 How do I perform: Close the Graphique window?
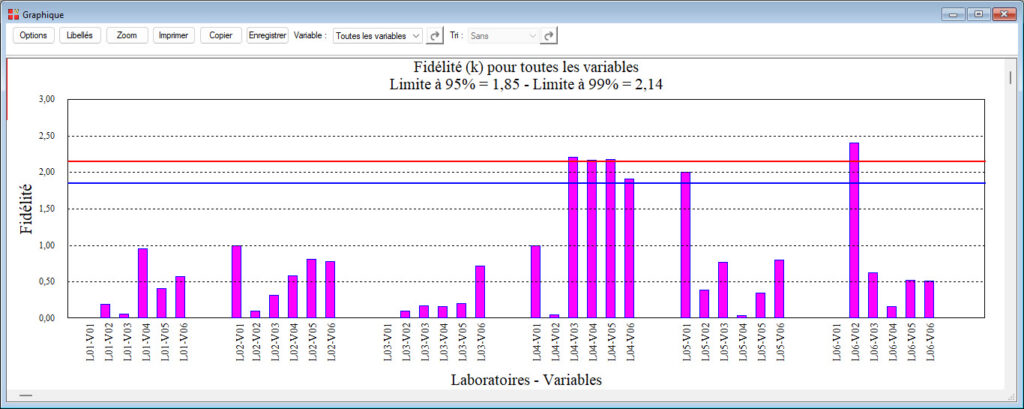pos(1003,14)
